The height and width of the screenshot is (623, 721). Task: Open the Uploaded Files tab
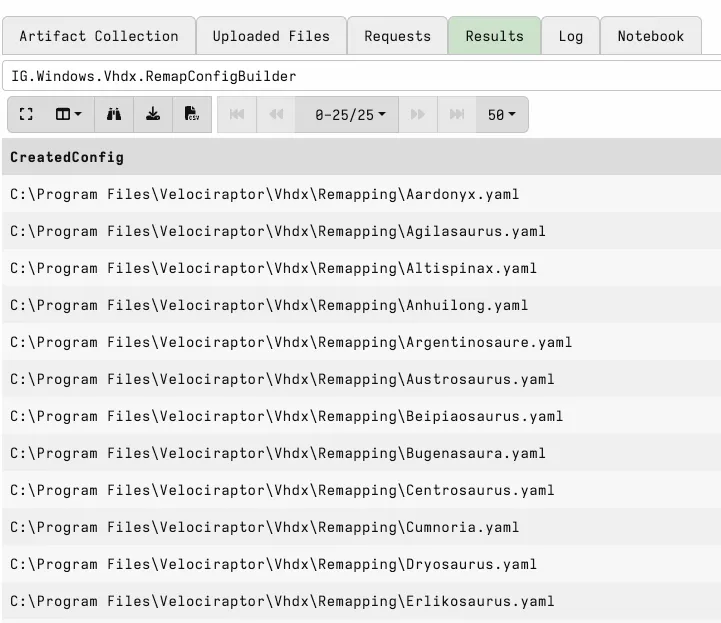271,36
